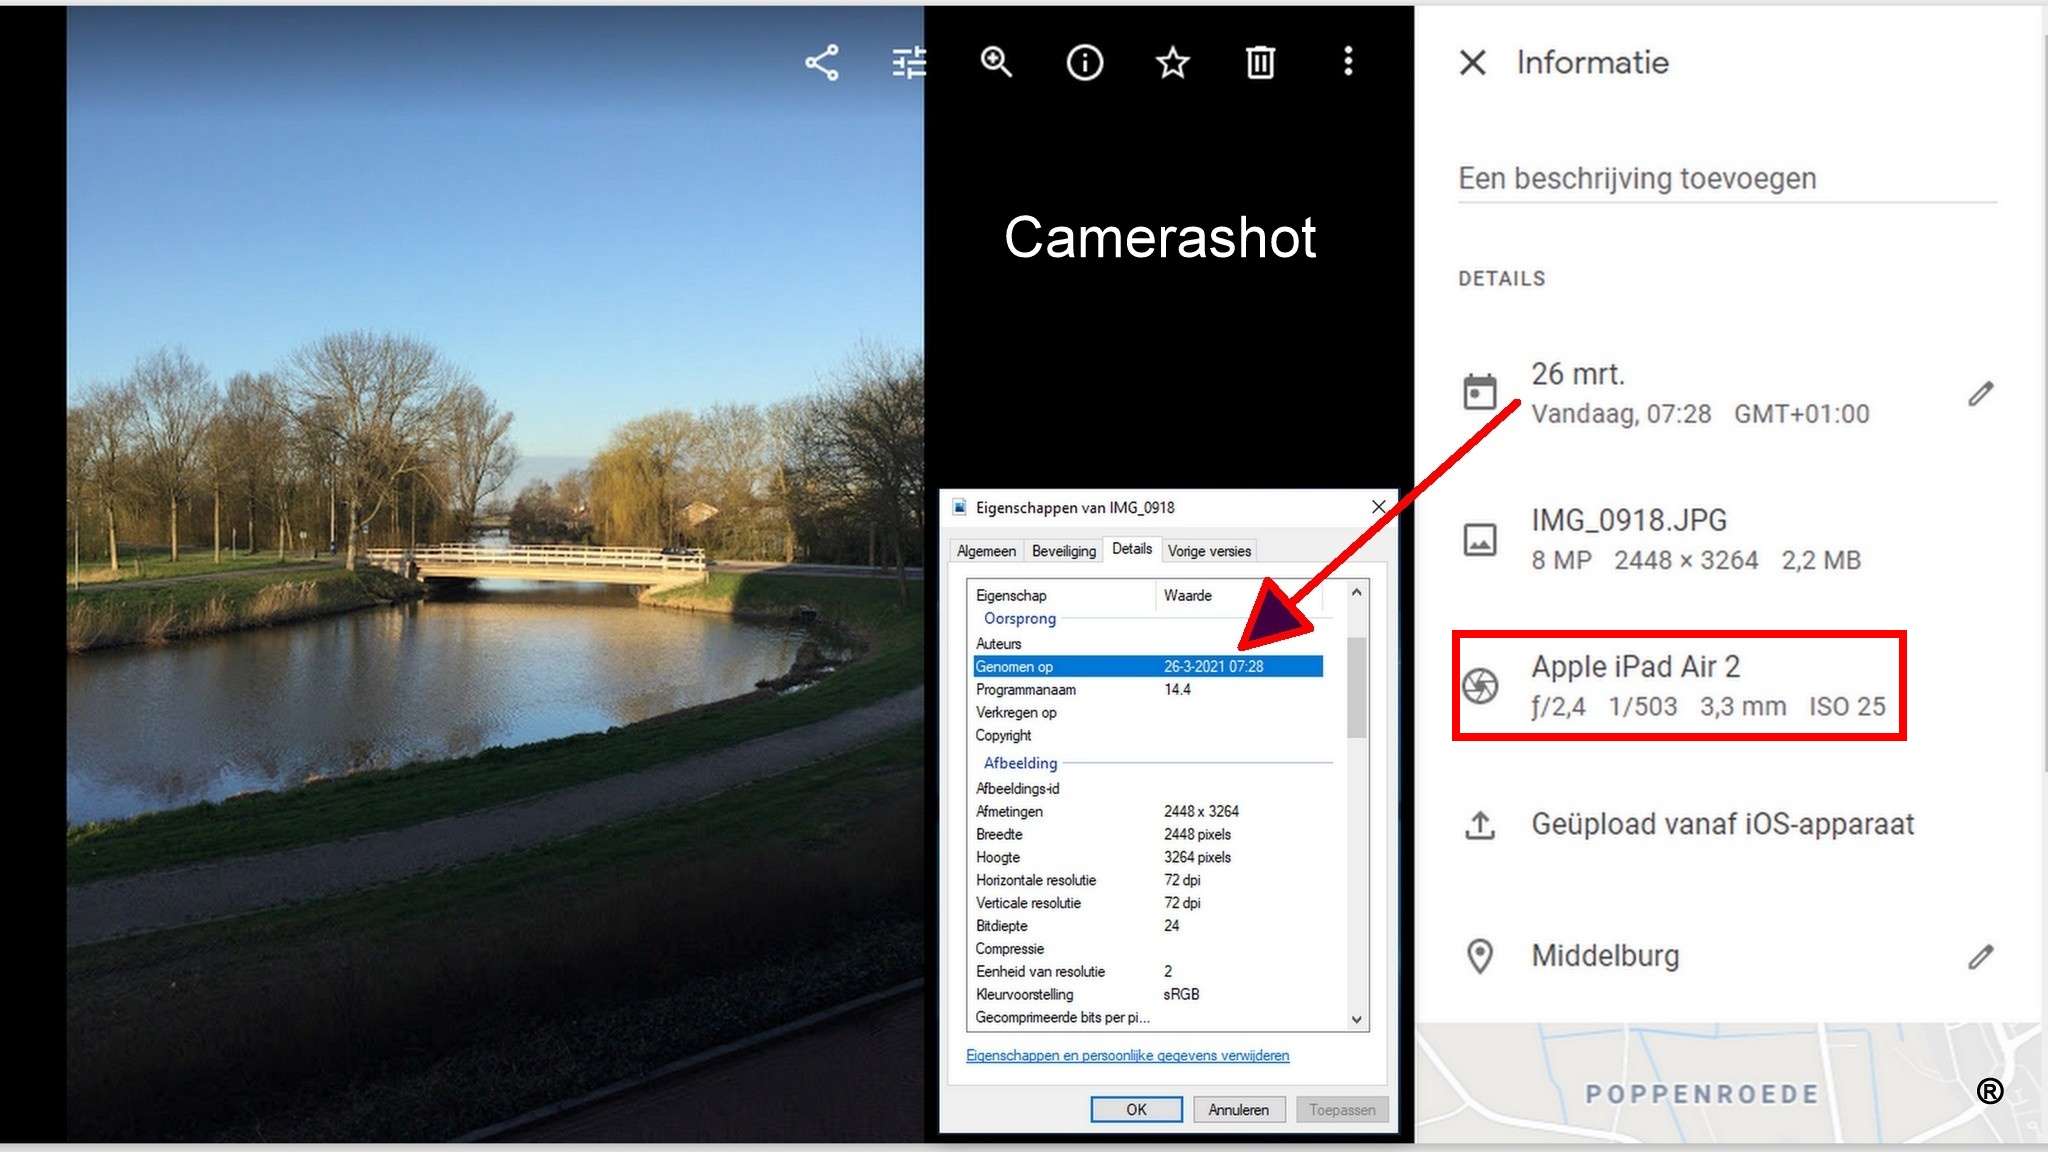Switch to the Beveiliging tab
Screen dimensions: 2048x1152
pos(1063,551)
